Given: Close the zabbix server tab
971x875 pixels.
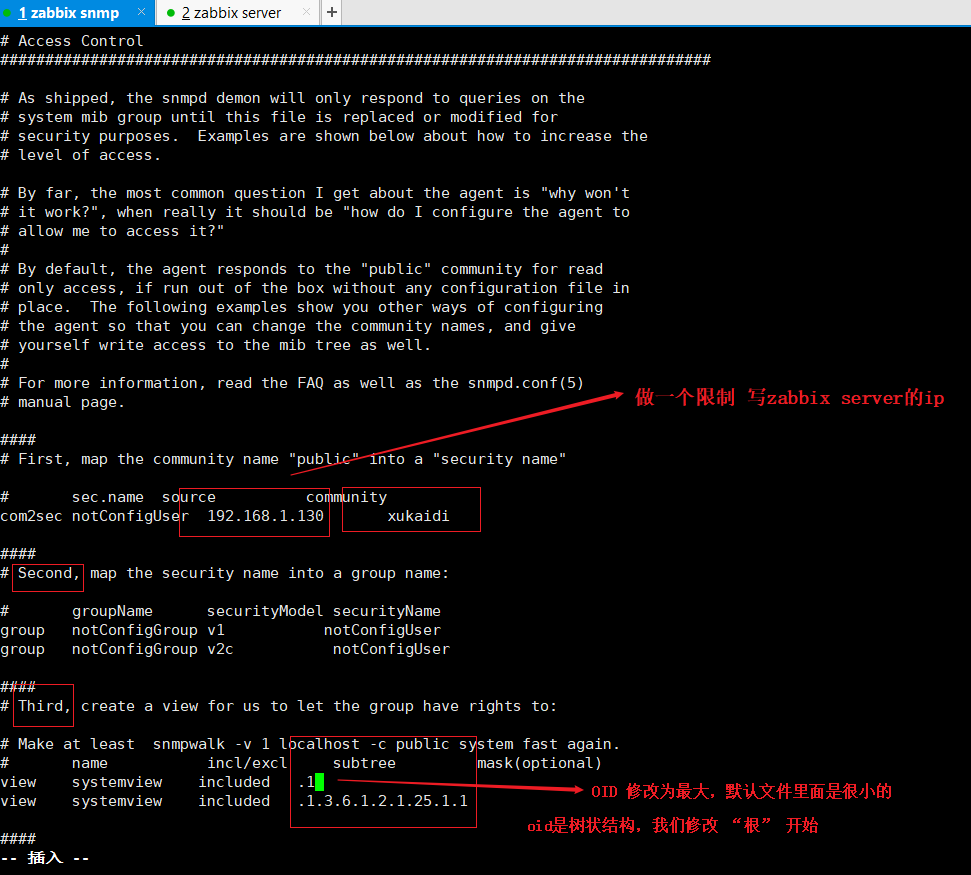Looking at the screenshot, I should (x=306, y=12).
